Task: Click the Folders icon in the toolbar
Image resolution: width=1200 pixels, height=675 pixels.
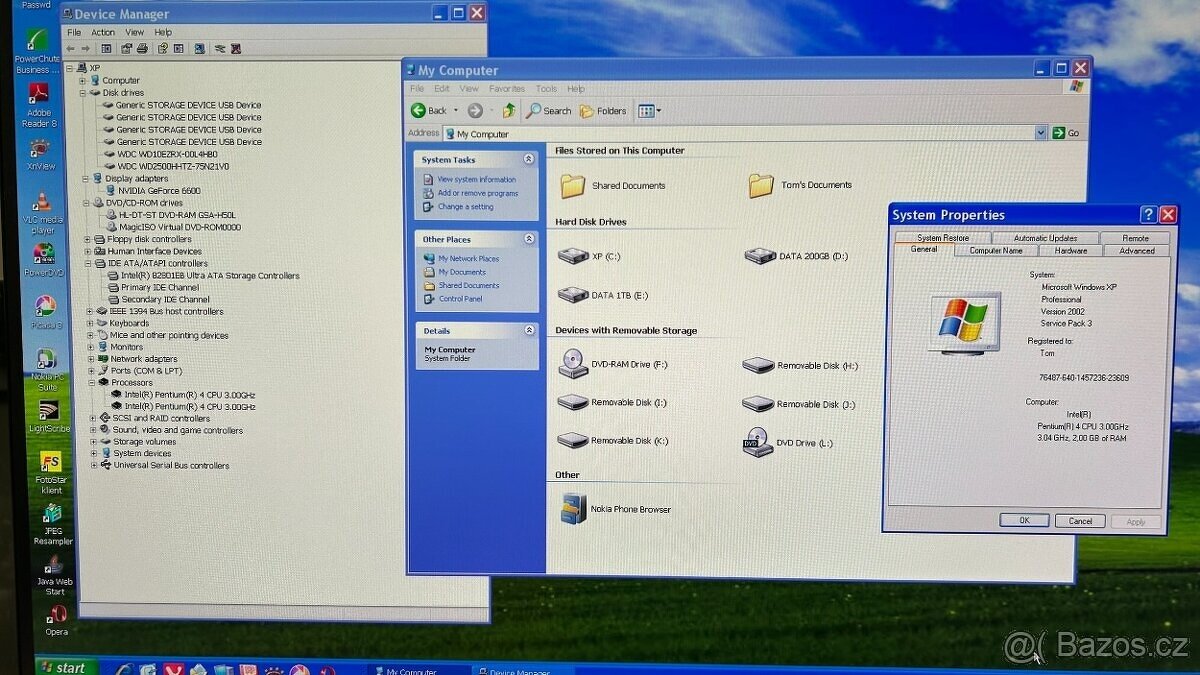Action: (x=590, y=110)
